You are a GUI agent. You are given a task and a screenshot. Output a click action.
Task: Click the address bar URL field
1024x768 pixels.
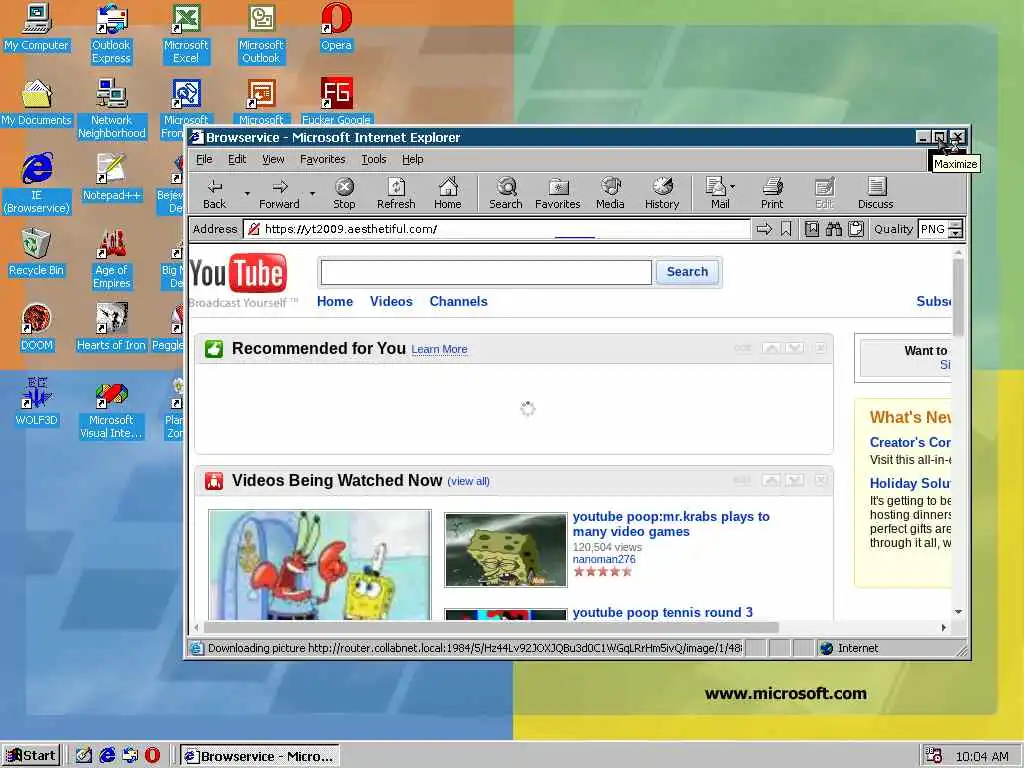point(496,229)
